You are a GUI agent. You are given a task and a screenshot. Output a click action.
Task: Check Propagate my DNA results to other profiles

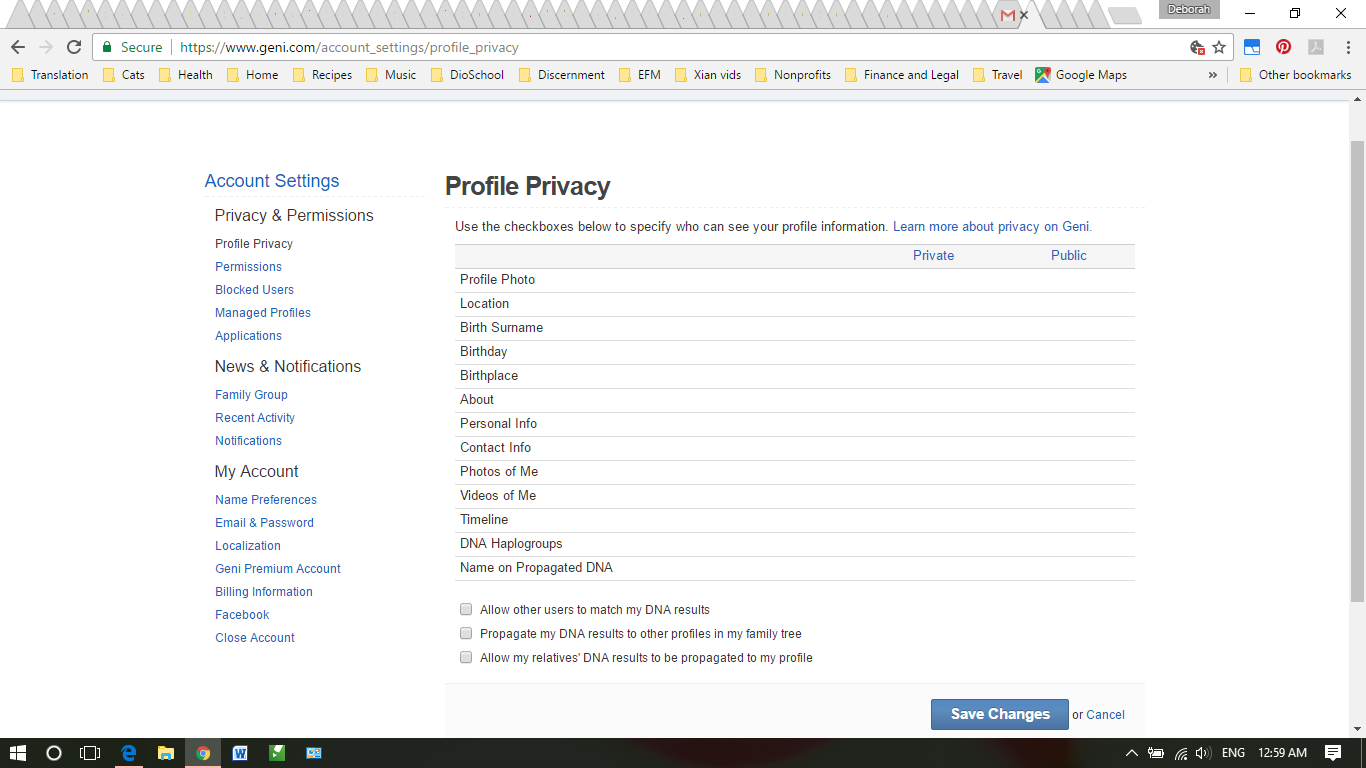point(466,633)
